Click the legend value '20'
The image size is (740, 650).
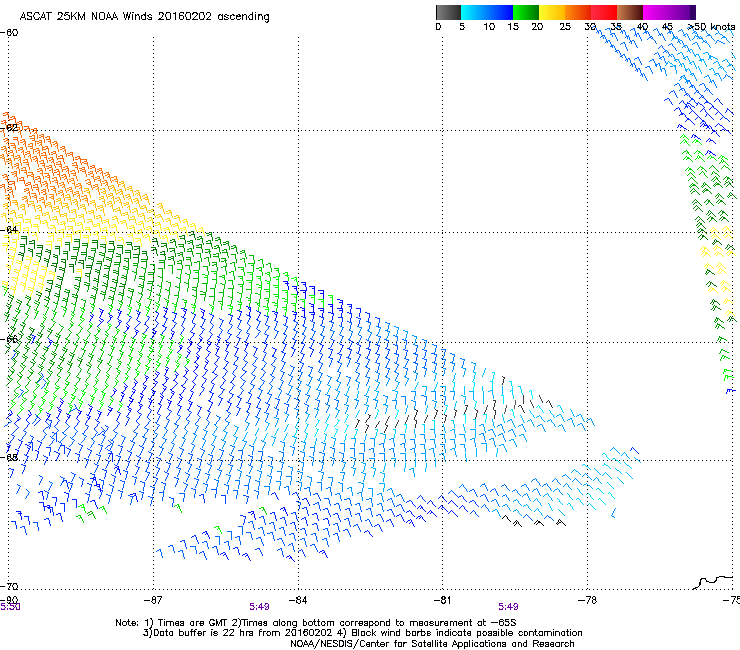coord(537,27)
